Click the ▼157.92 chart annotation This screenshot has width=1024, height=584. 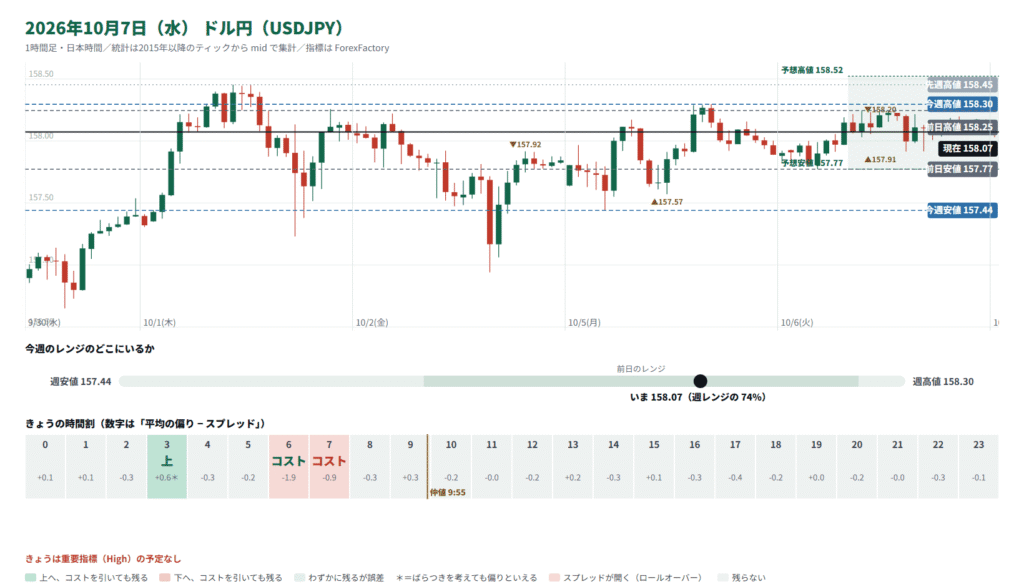pyautogui.click(x=526, y=144)
